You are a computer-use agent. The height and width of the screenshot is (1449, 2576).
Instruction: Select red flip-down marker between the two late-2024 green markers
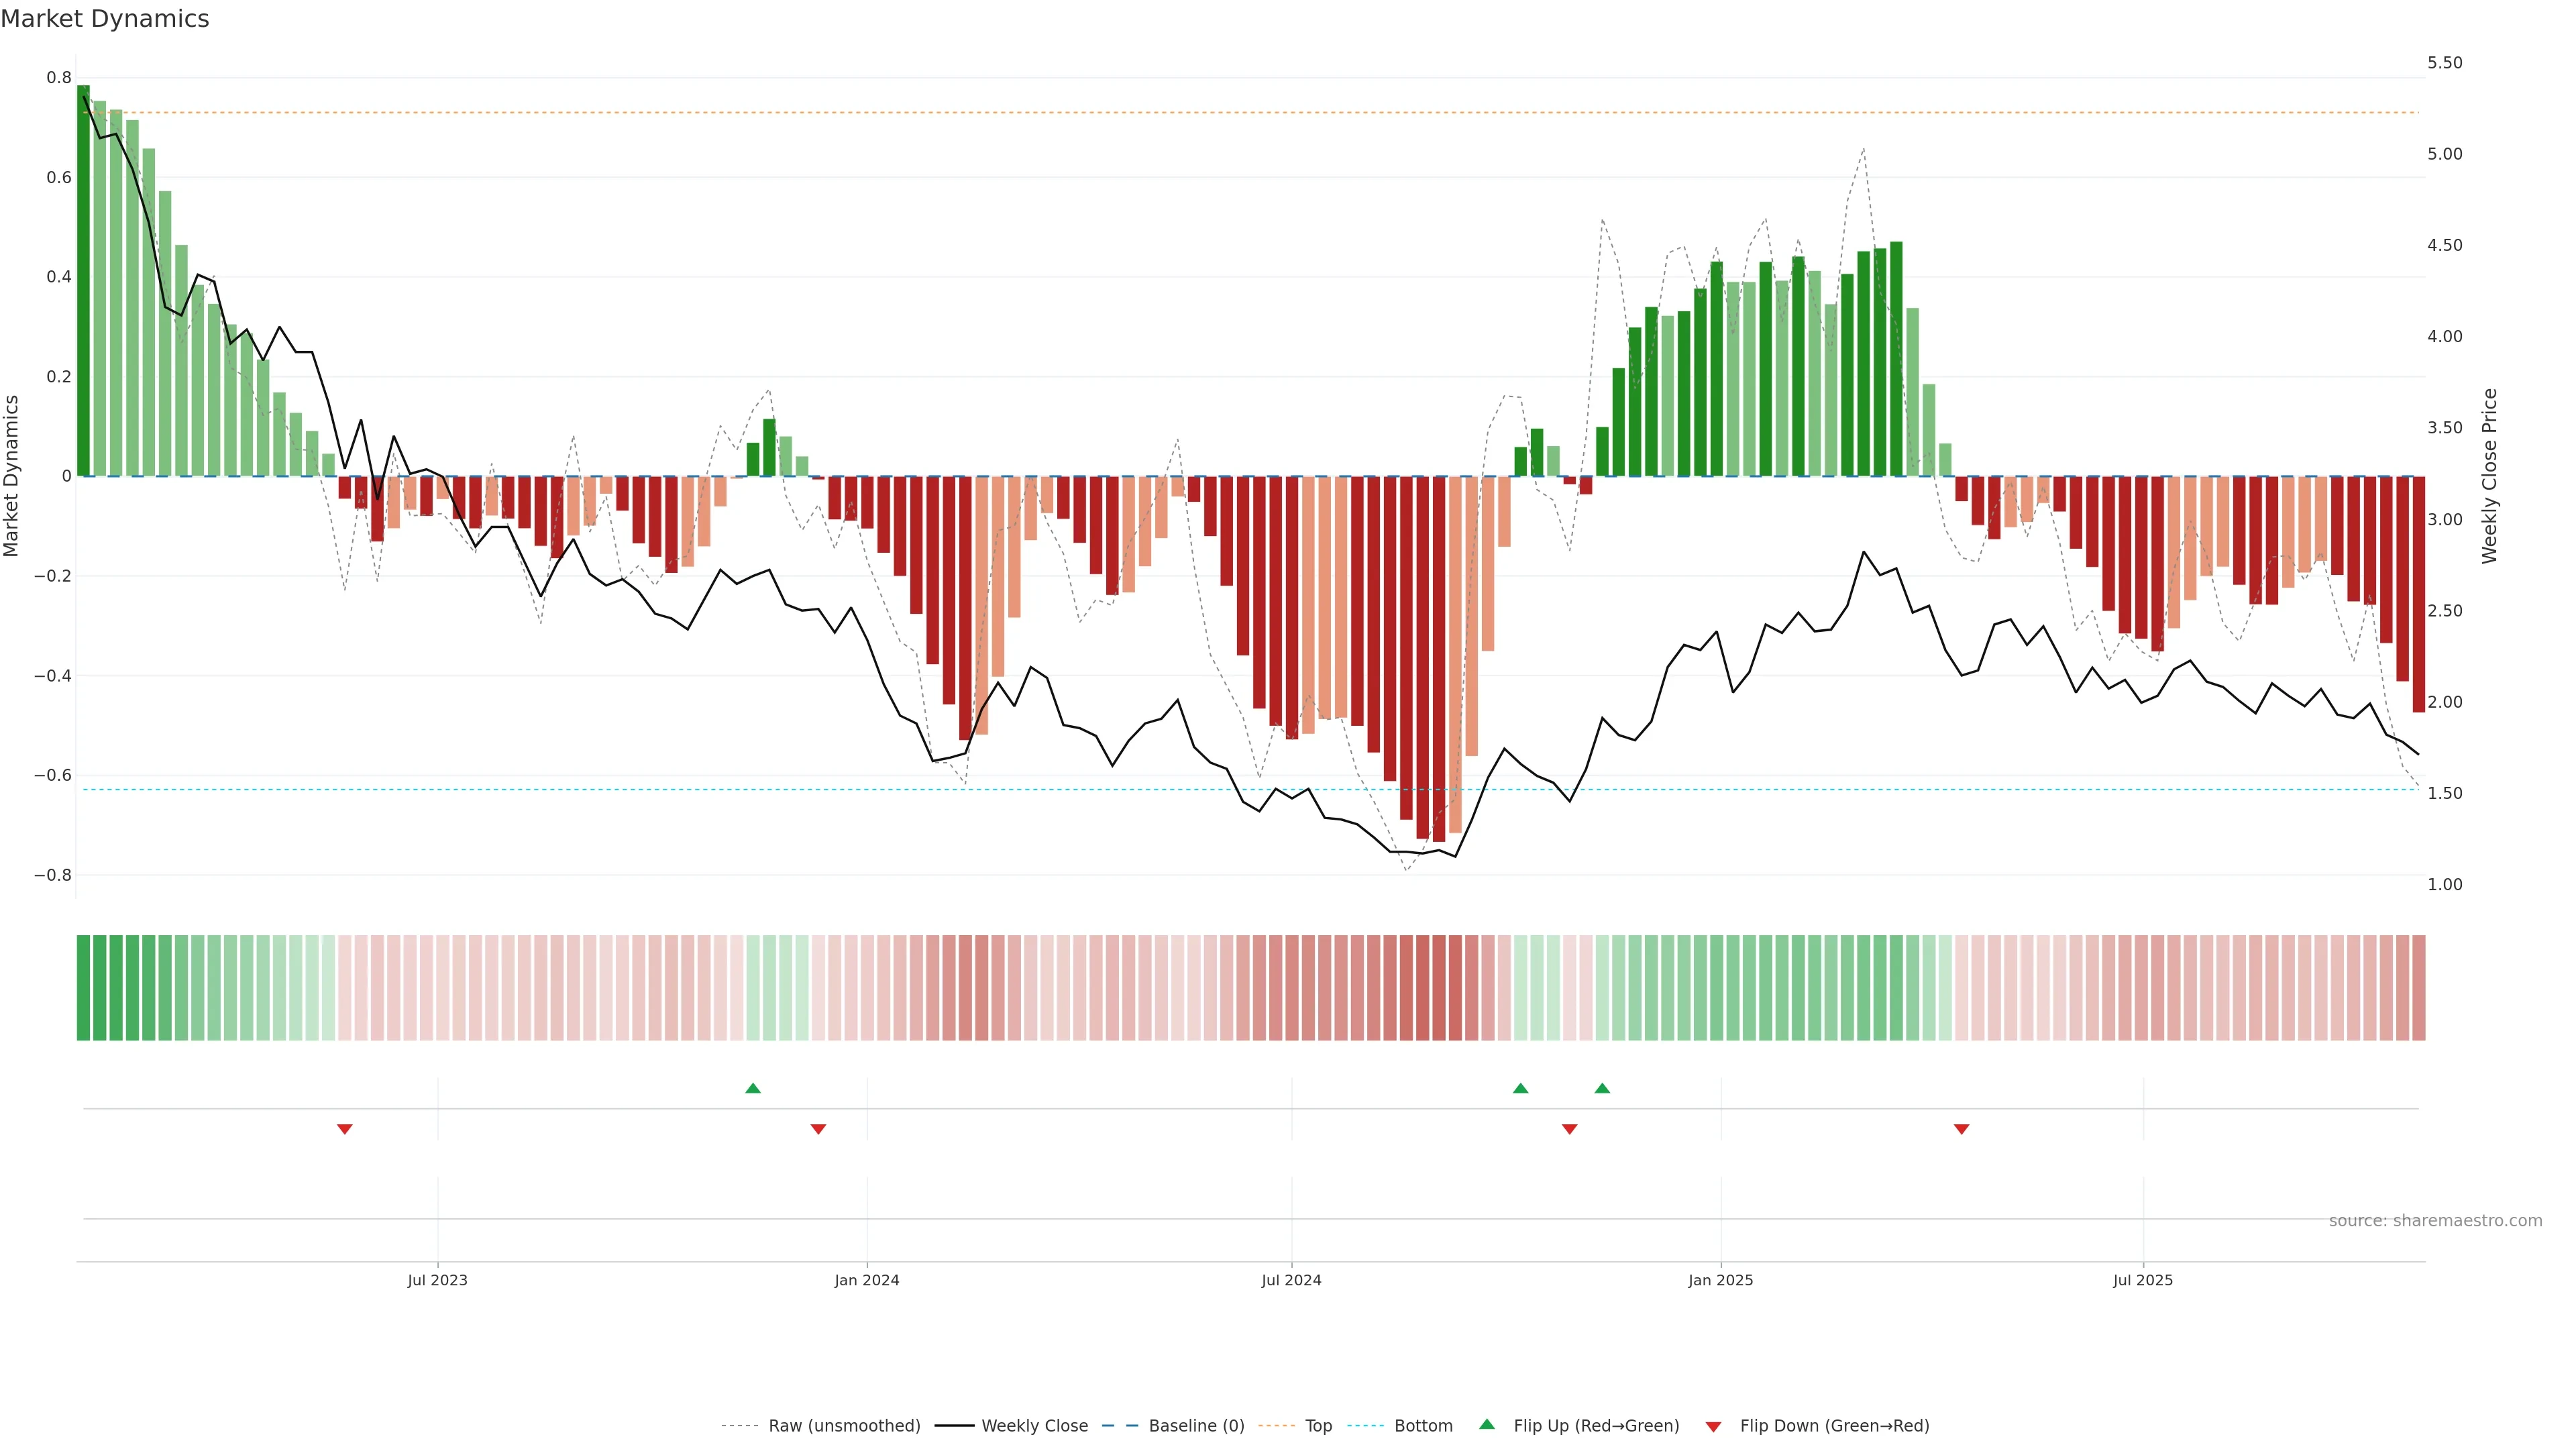(1569, 1129)
